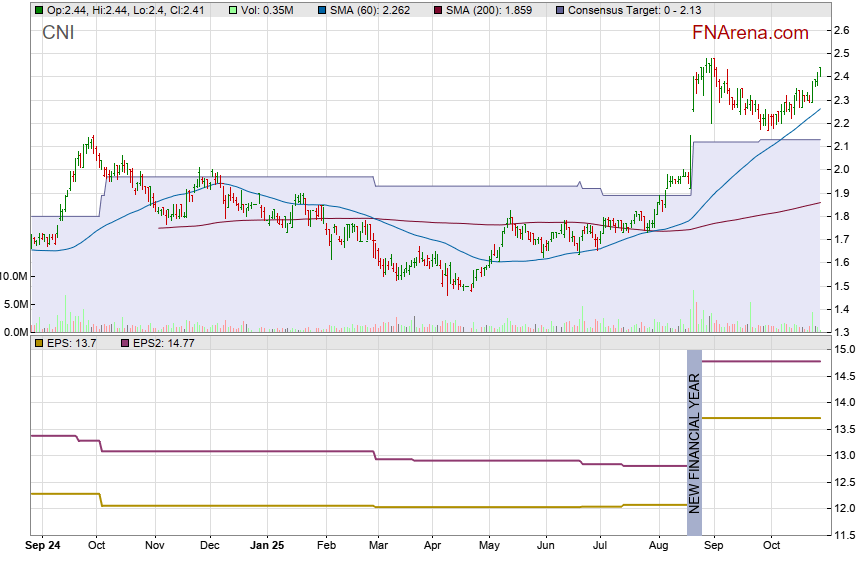Select the Aug month label on axis
The height and width of the screenshot is (566, 859).
(657, 547)
